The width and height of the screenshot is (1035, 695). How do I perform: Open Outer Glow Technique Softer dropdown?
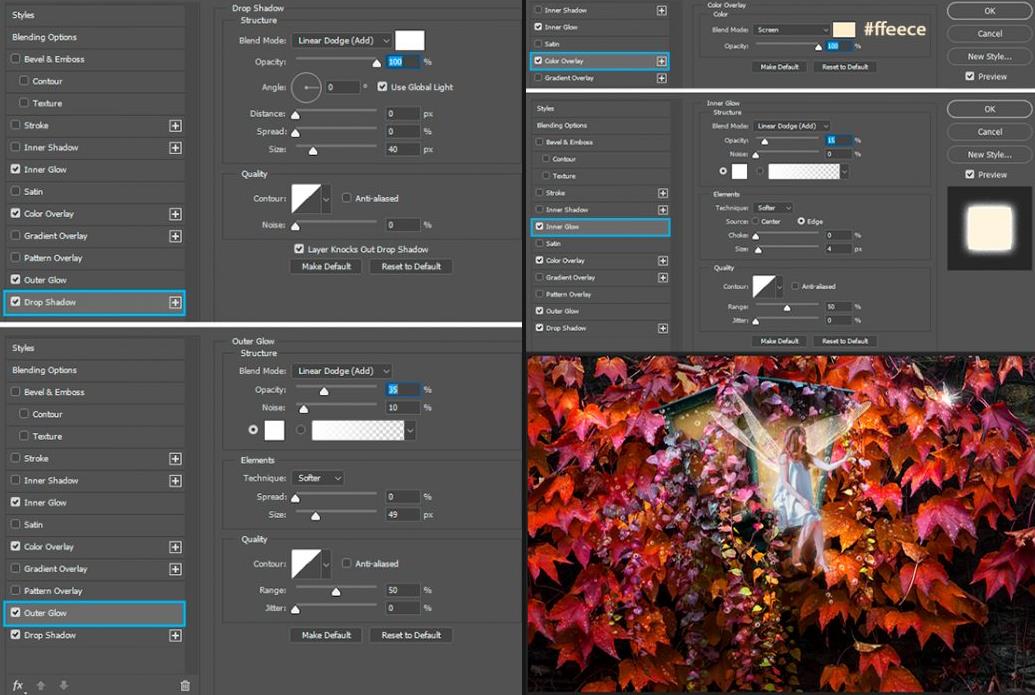[x=318, y=478]
